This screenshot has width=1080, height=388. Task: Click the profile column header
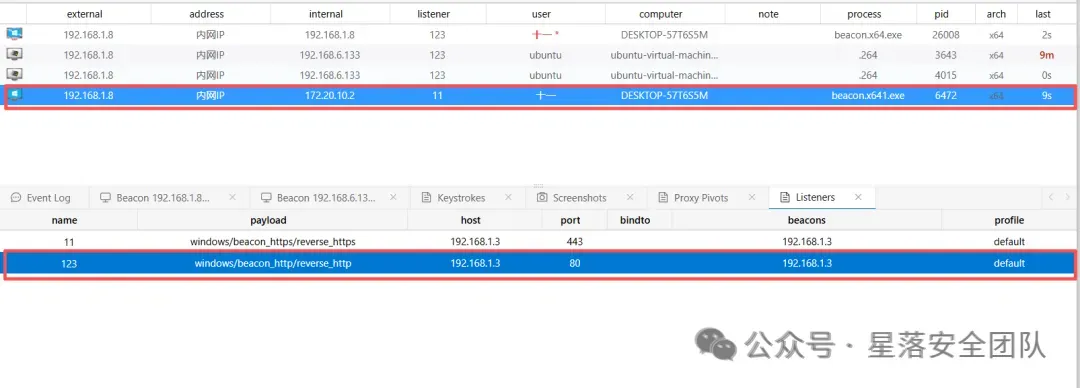[x=1009, y=221]
